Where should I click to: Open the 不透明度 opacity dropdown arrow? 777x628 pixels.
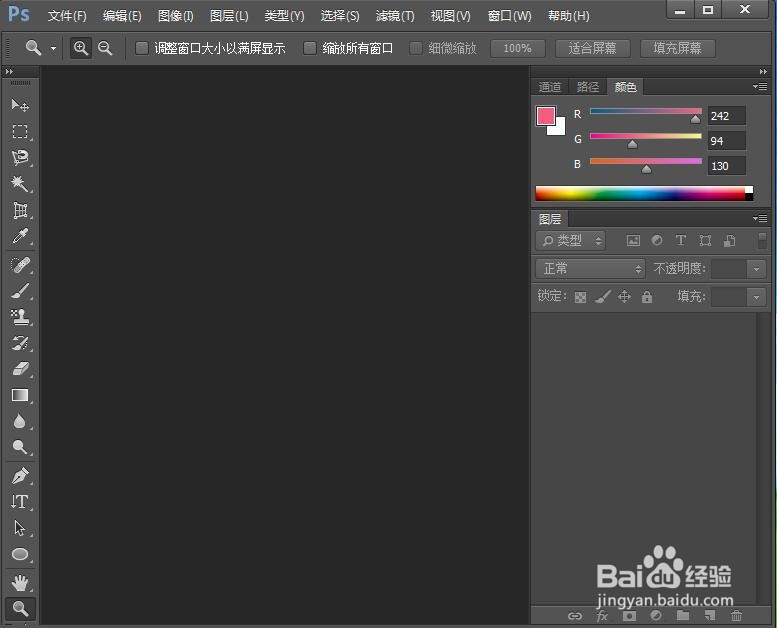tap(756, 269)
